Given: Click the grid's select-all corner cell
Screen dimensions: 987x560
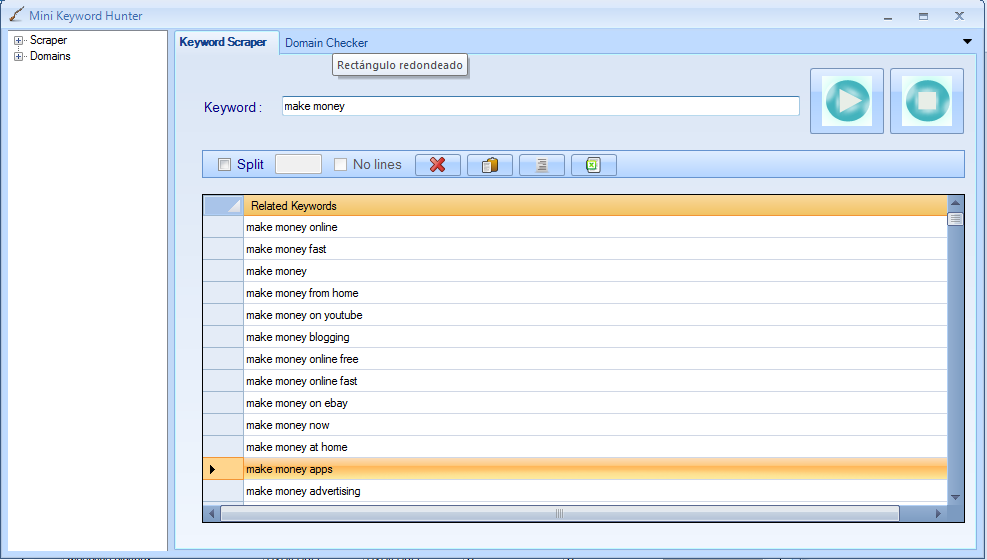Looking at the screenshot, I should (x=223, y=206).
